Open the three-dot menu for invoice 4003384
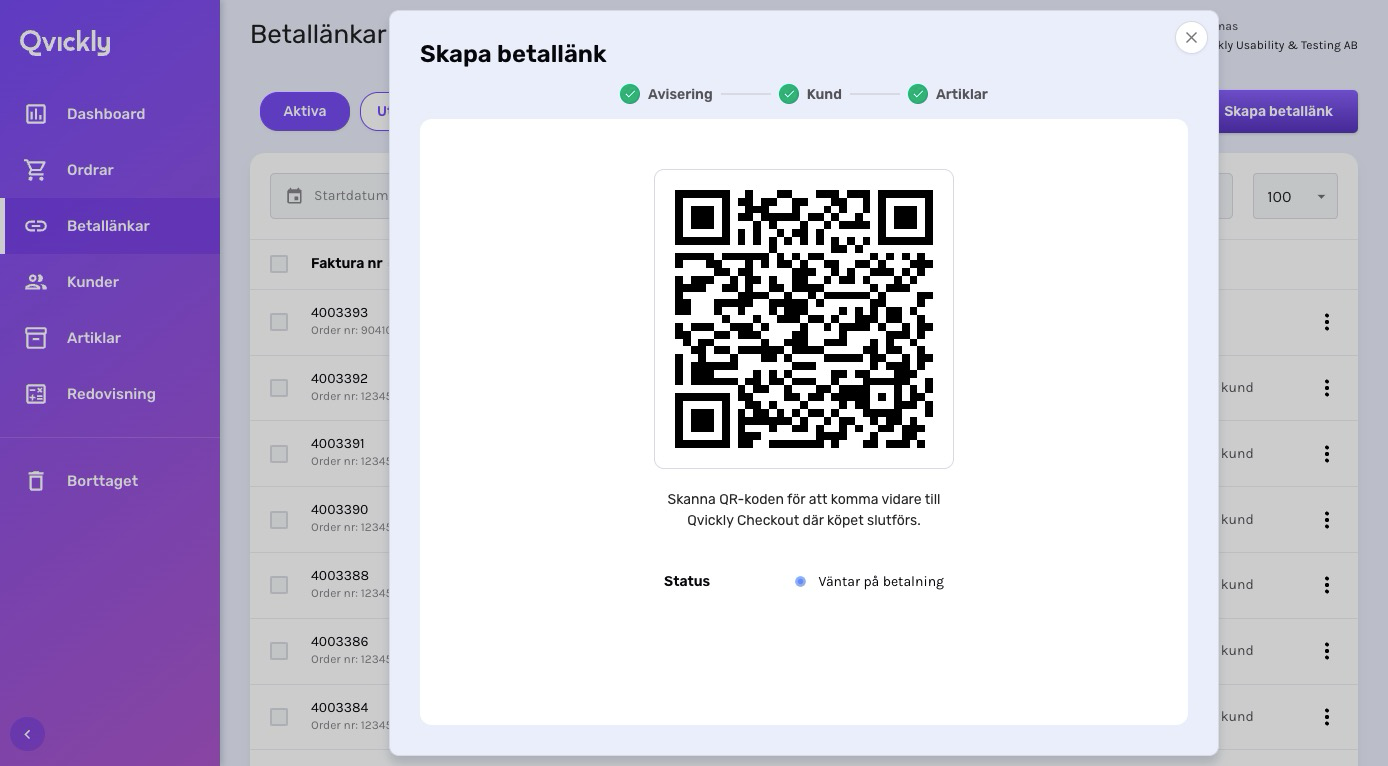Screen dimensions: 1388x766 coord(1327,717)
